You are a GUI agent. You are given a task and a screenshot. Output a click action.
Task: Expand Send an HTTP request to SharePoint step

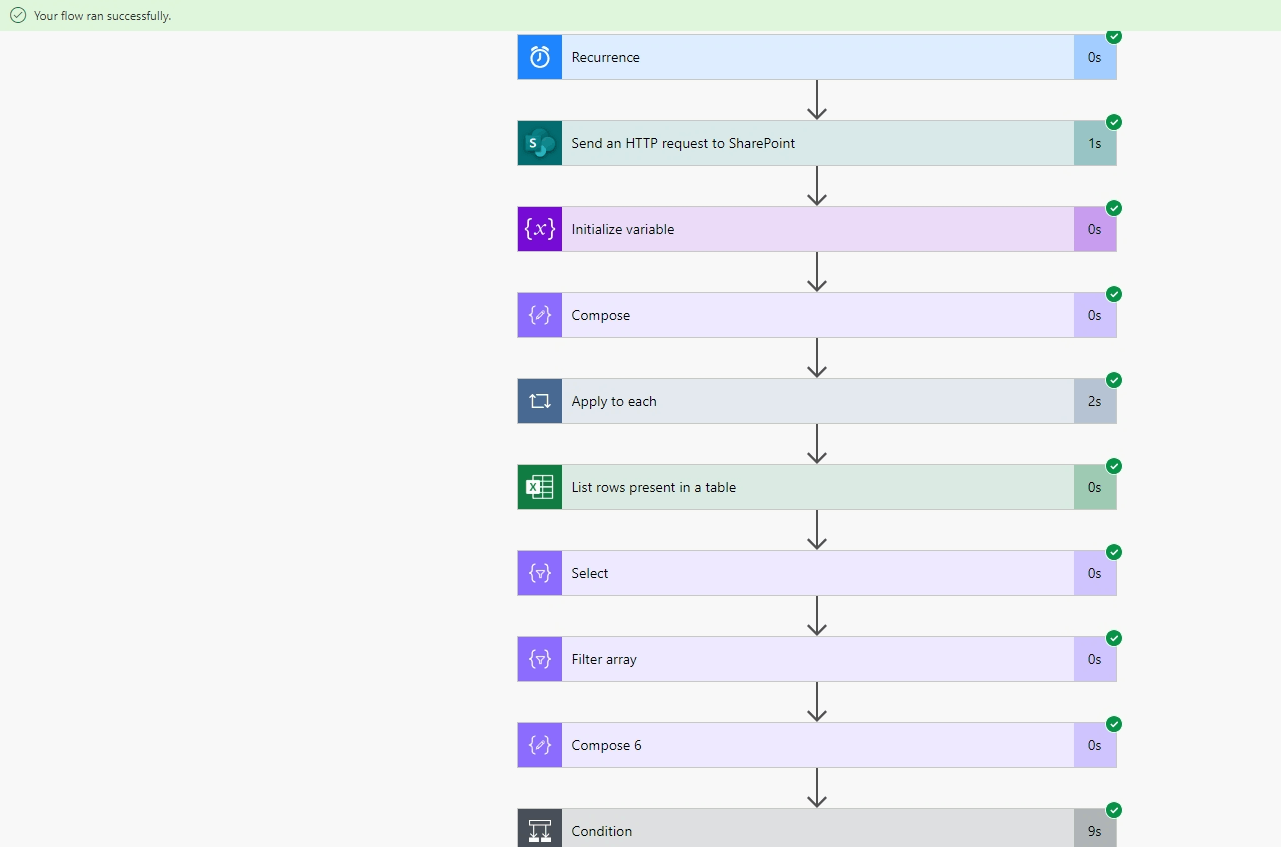point(817,143)
